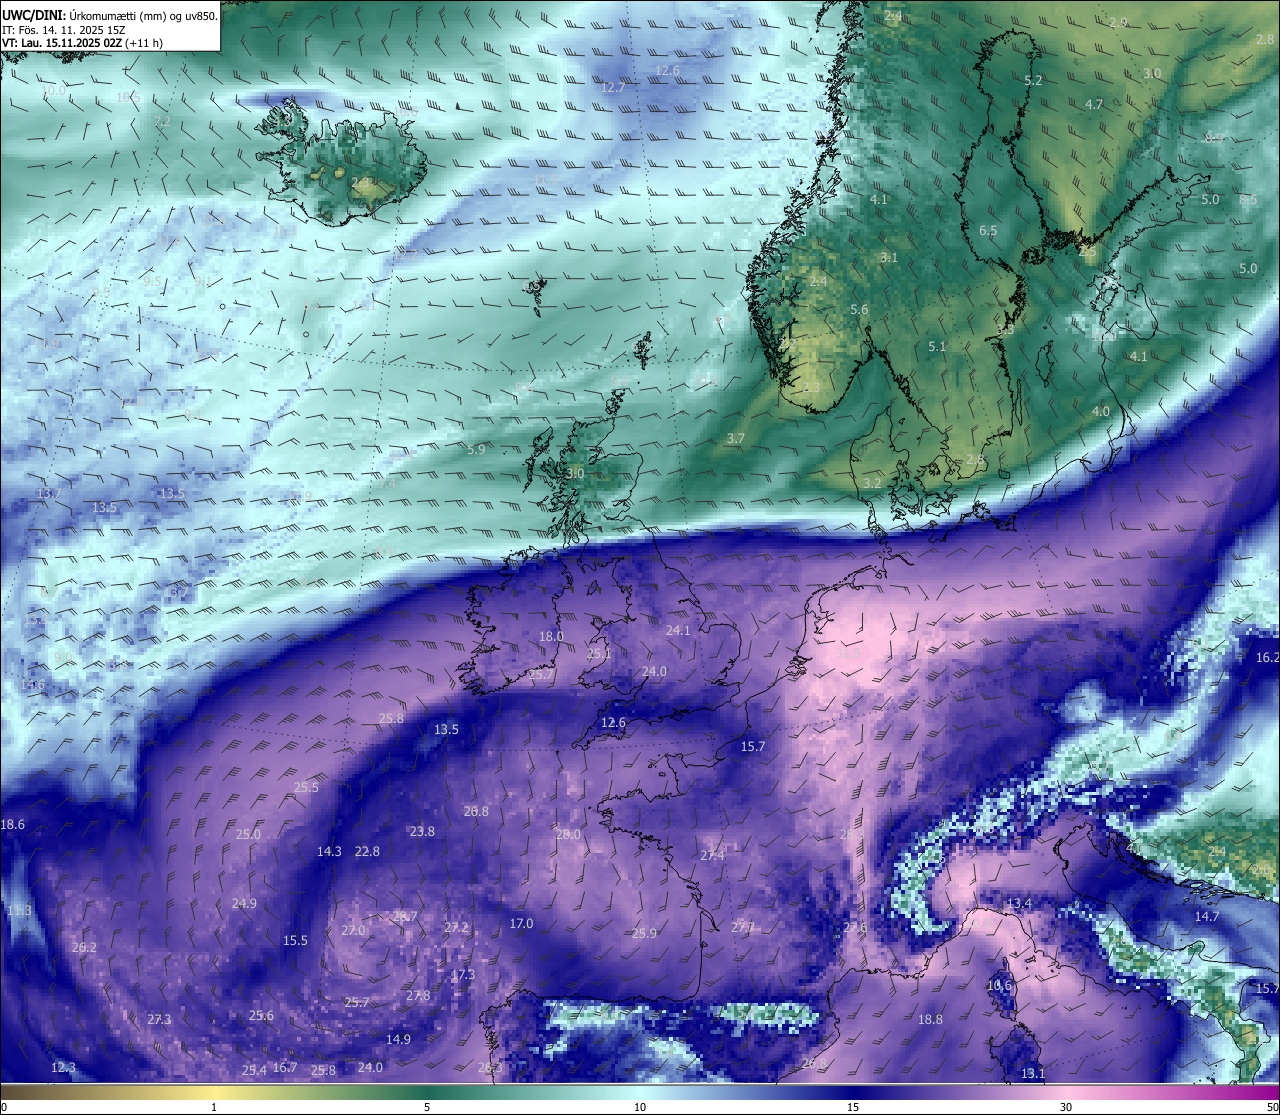Click the map value 8.5

[x=1248, y=200]
